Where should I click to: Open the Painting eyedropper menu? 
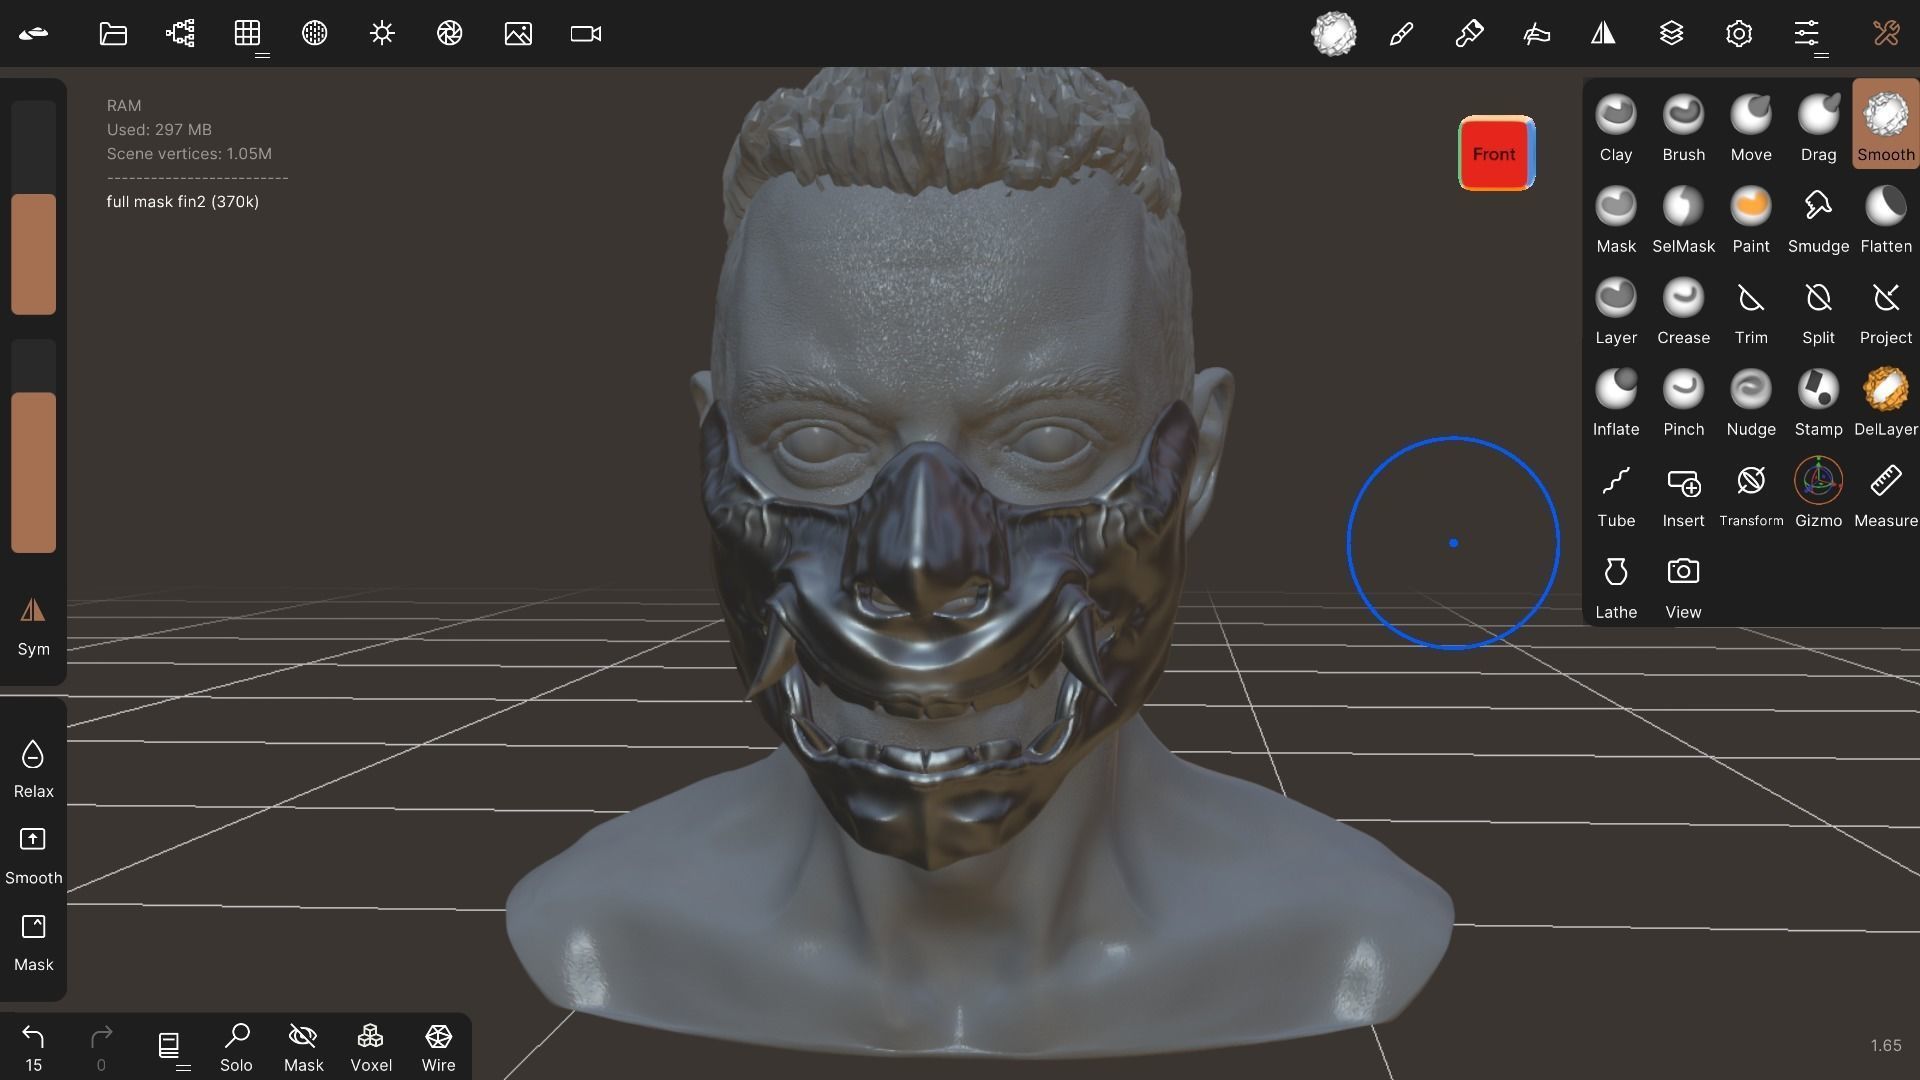[1469, 33]
